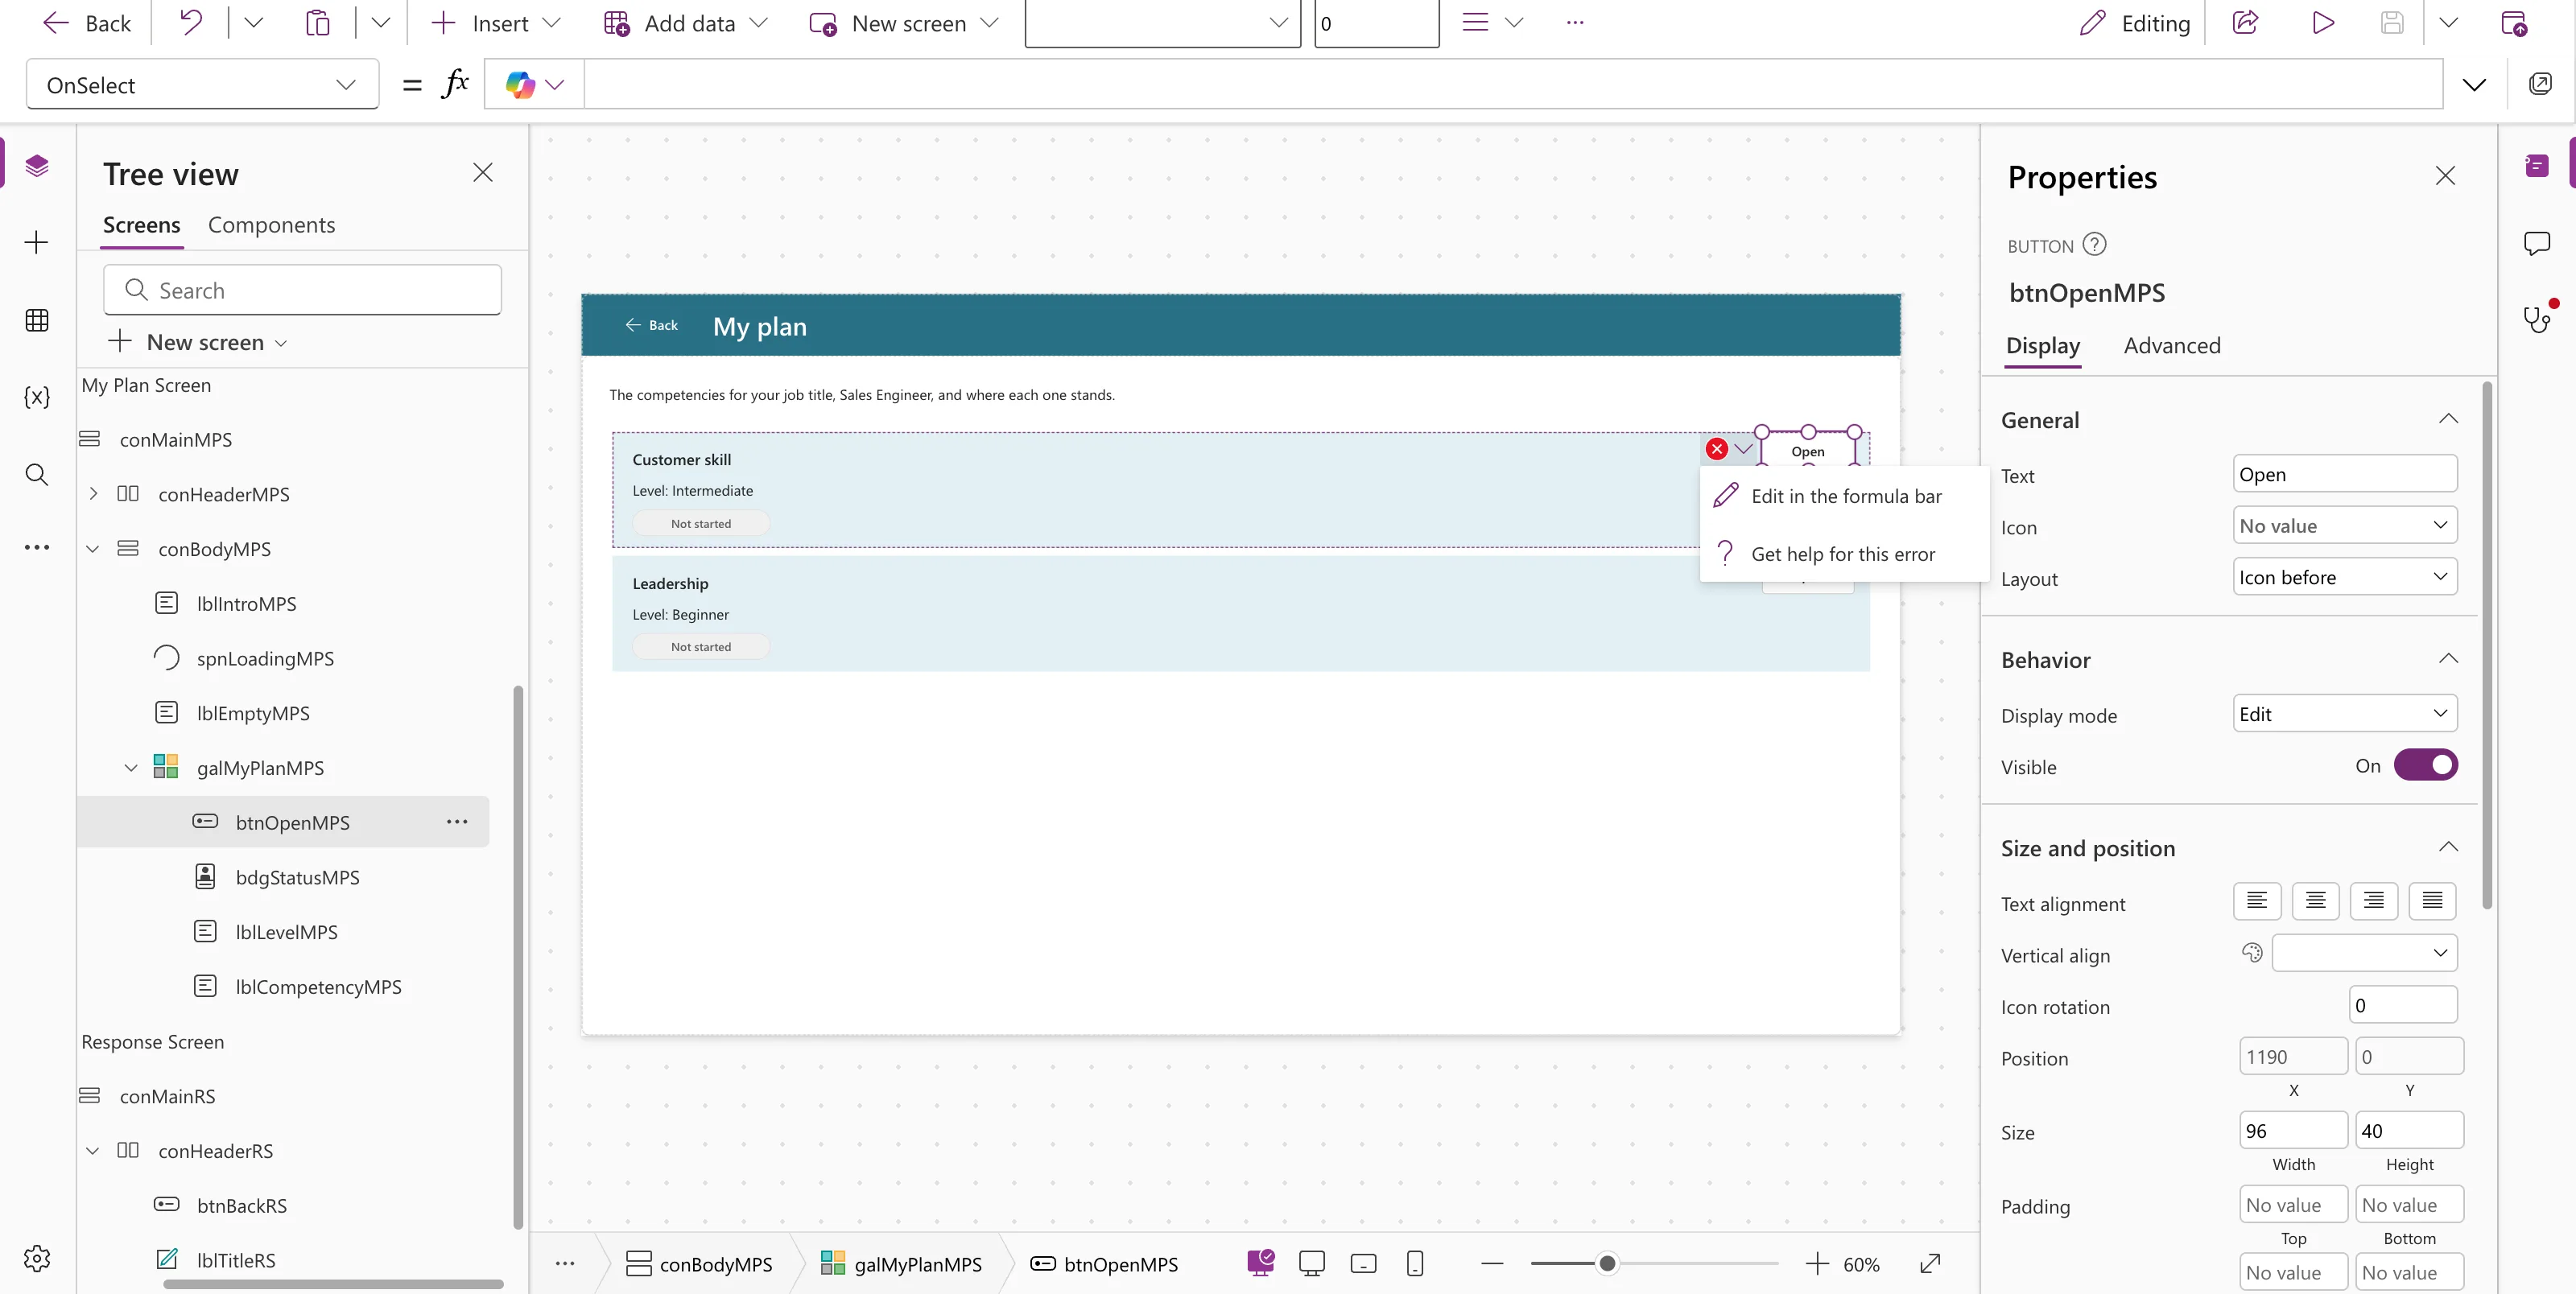Open the Display mode dropdown
Viewport: 2576px width, 1294px height.
click(x=2344, y=713)
